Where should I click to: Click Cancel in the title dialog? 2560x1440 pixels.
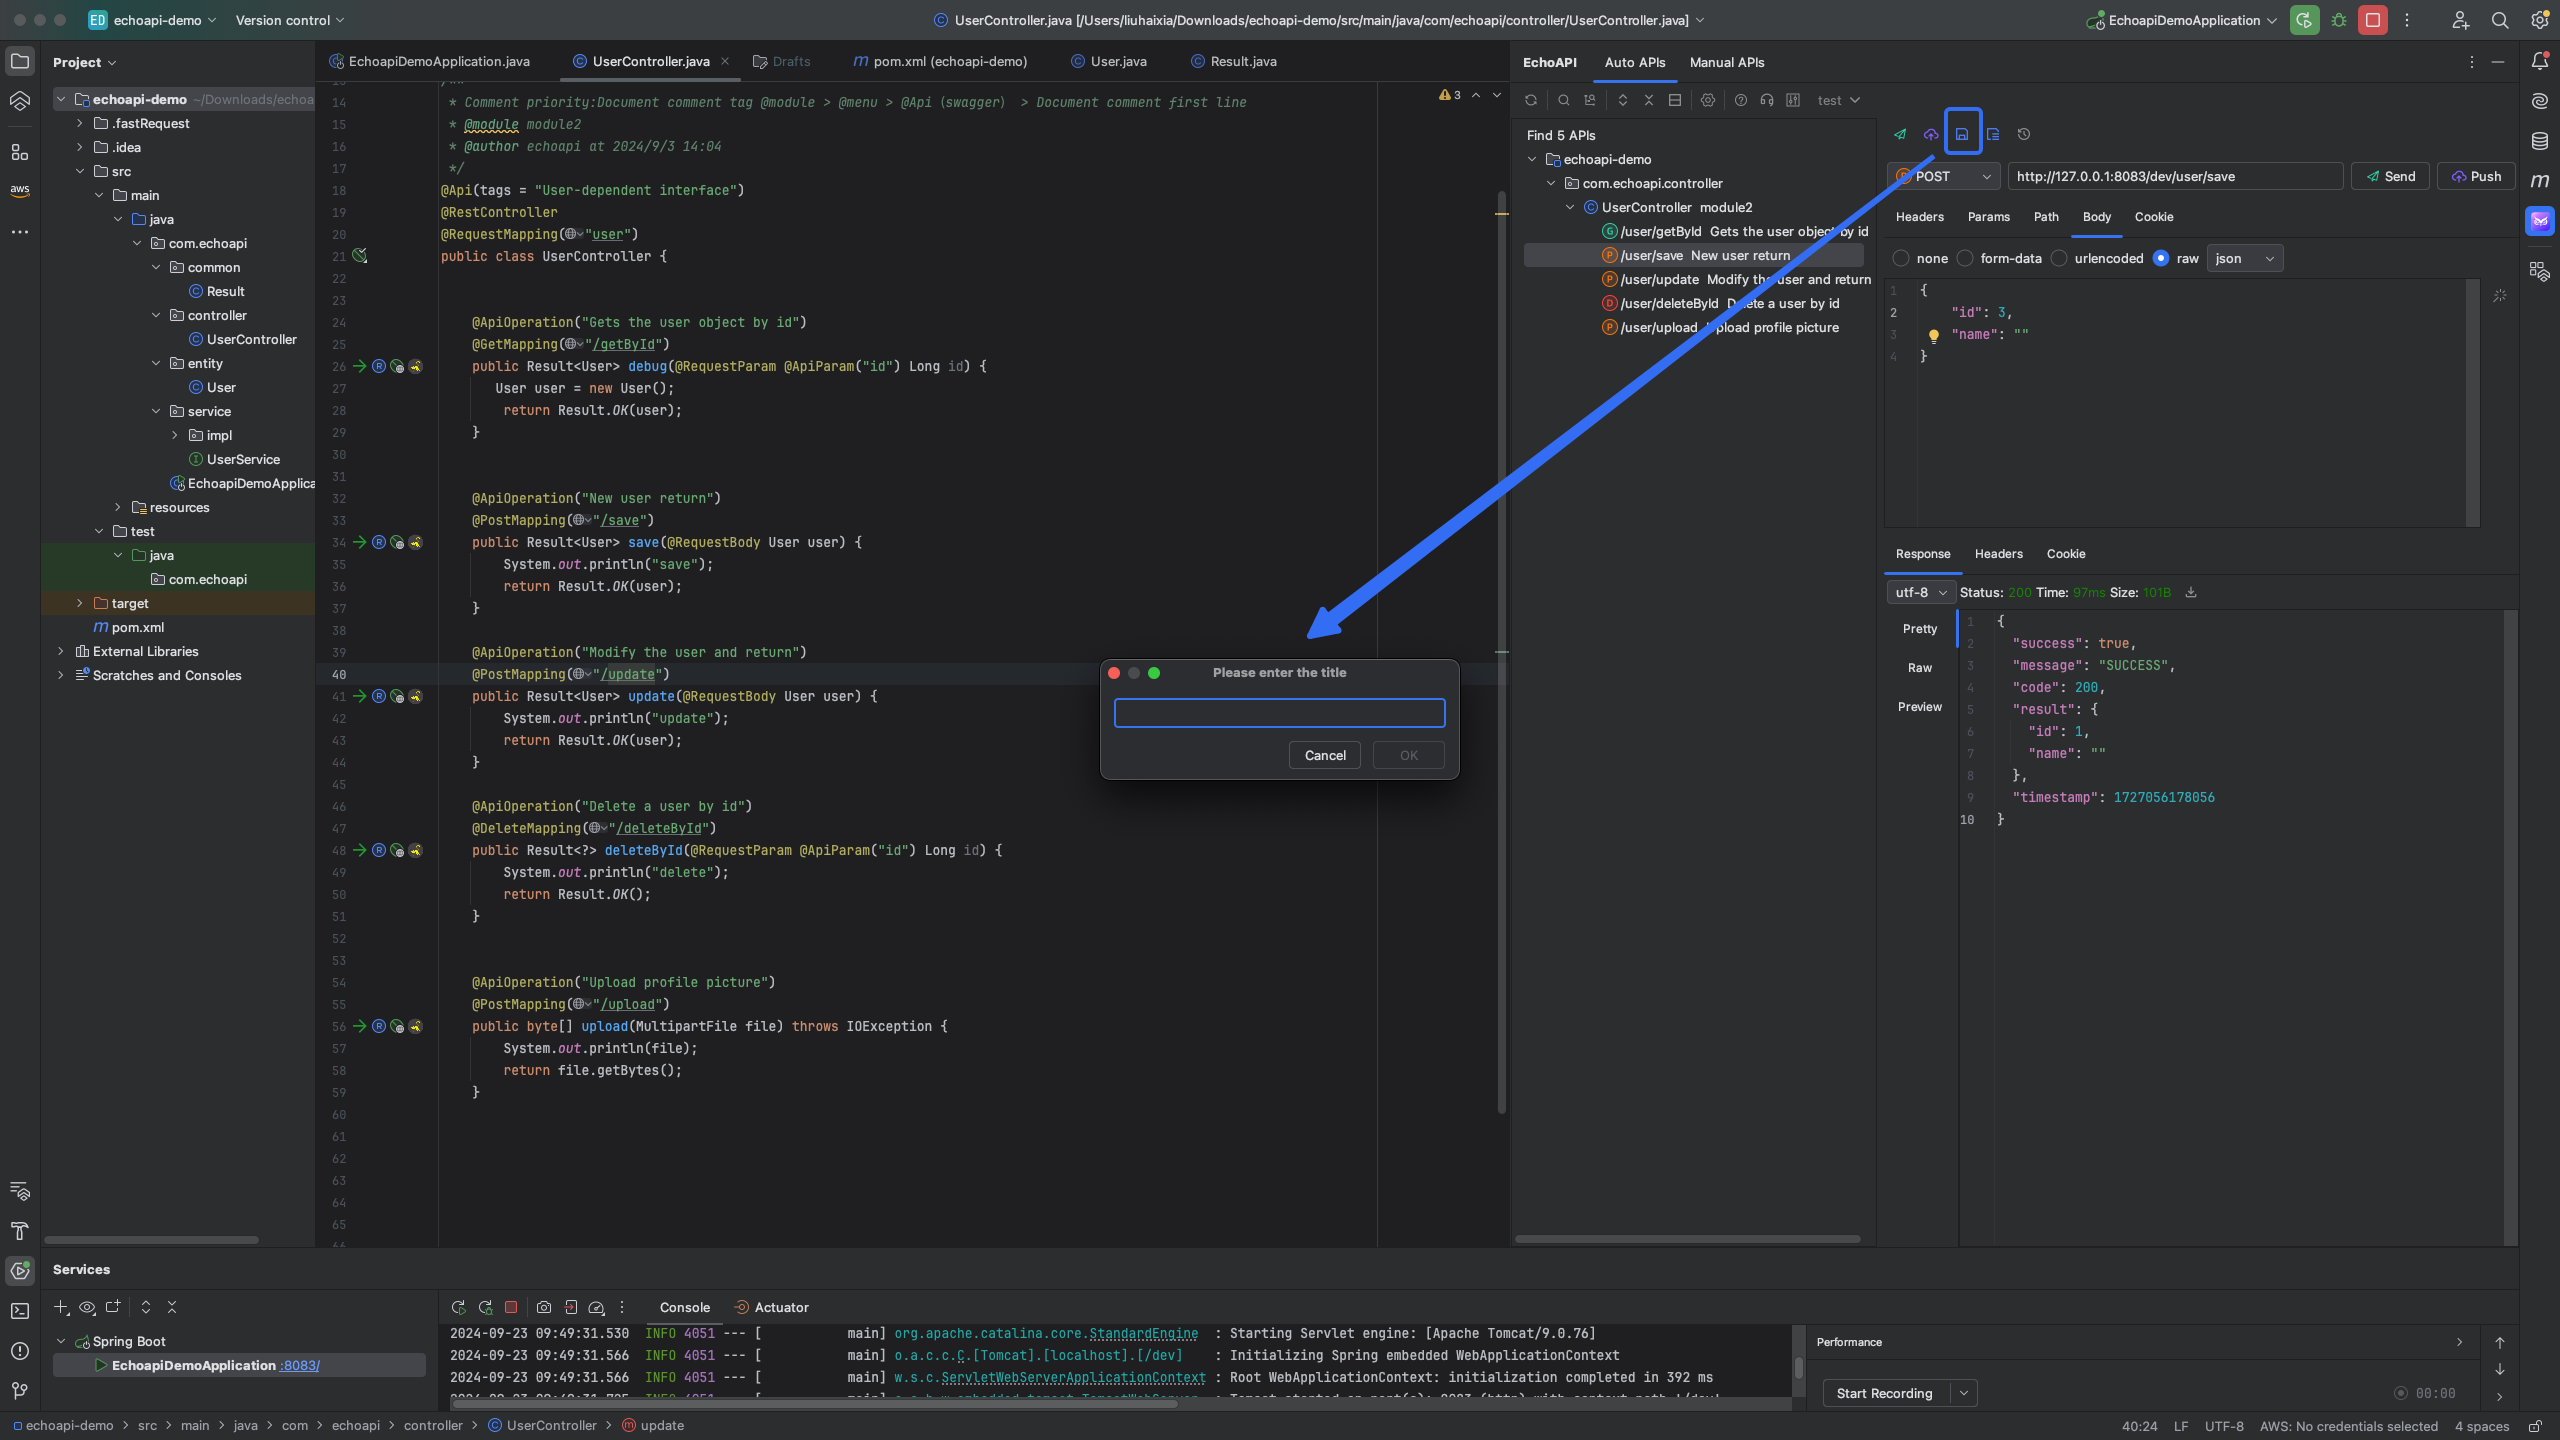tap(1325, 755)
